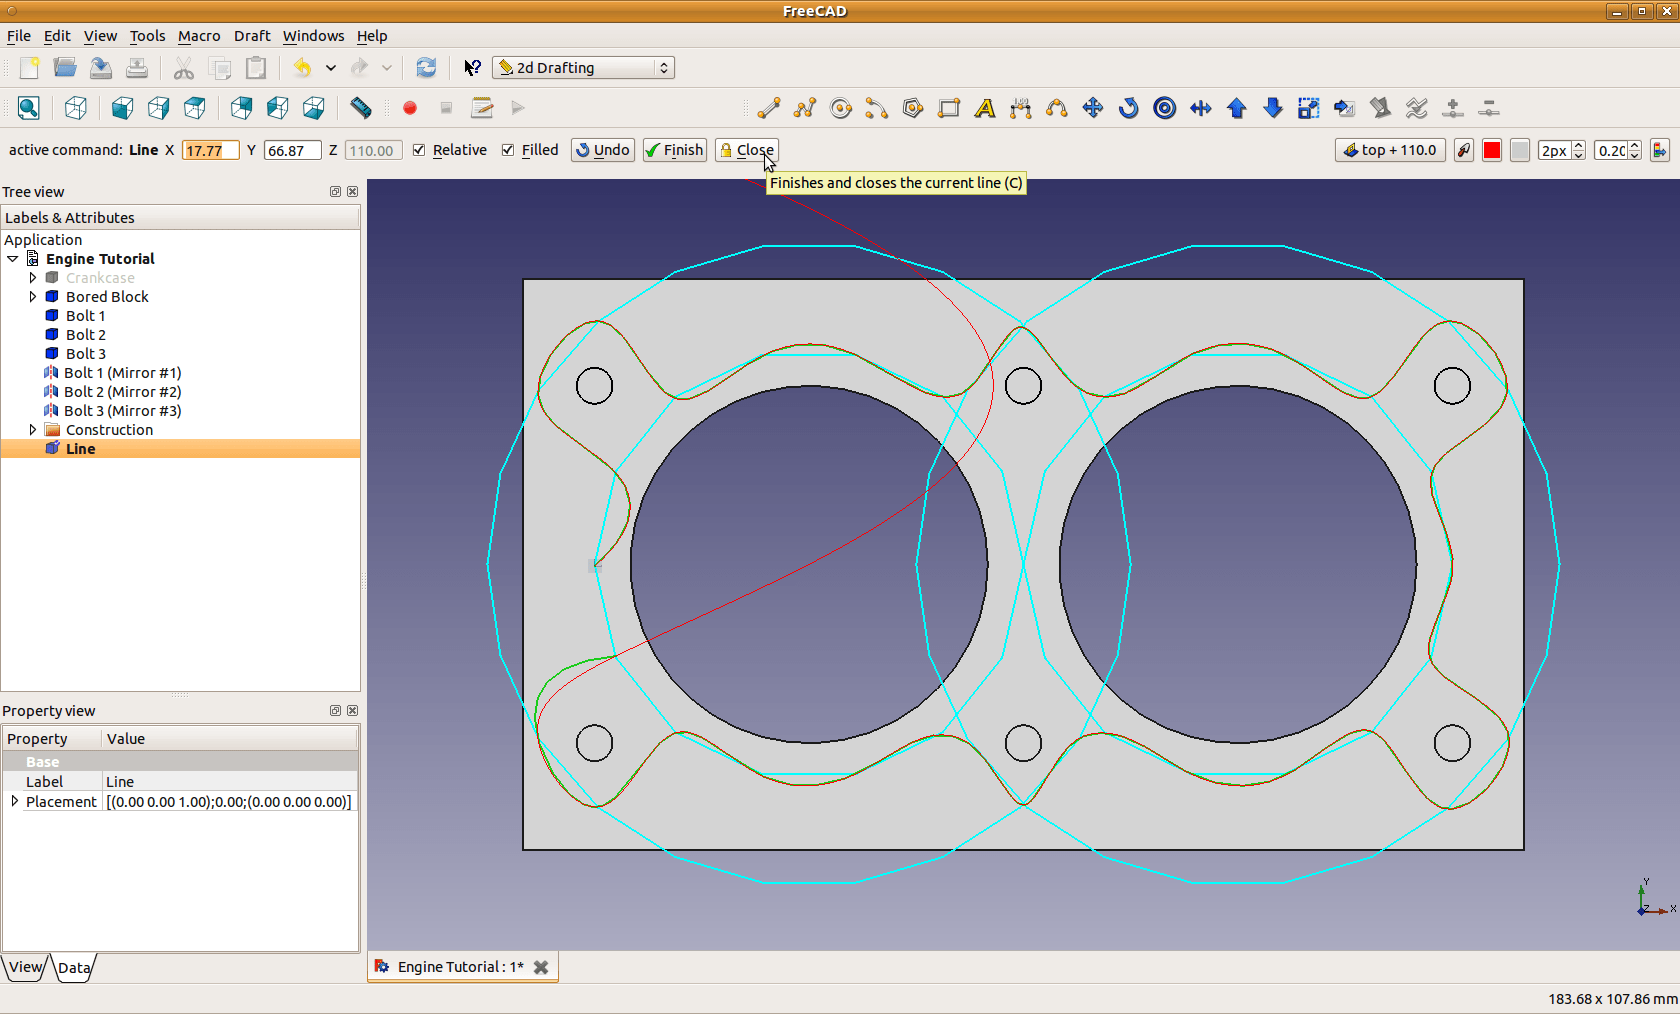
Task: Expand the Bored Block tree item
Action: pos(33,297)
